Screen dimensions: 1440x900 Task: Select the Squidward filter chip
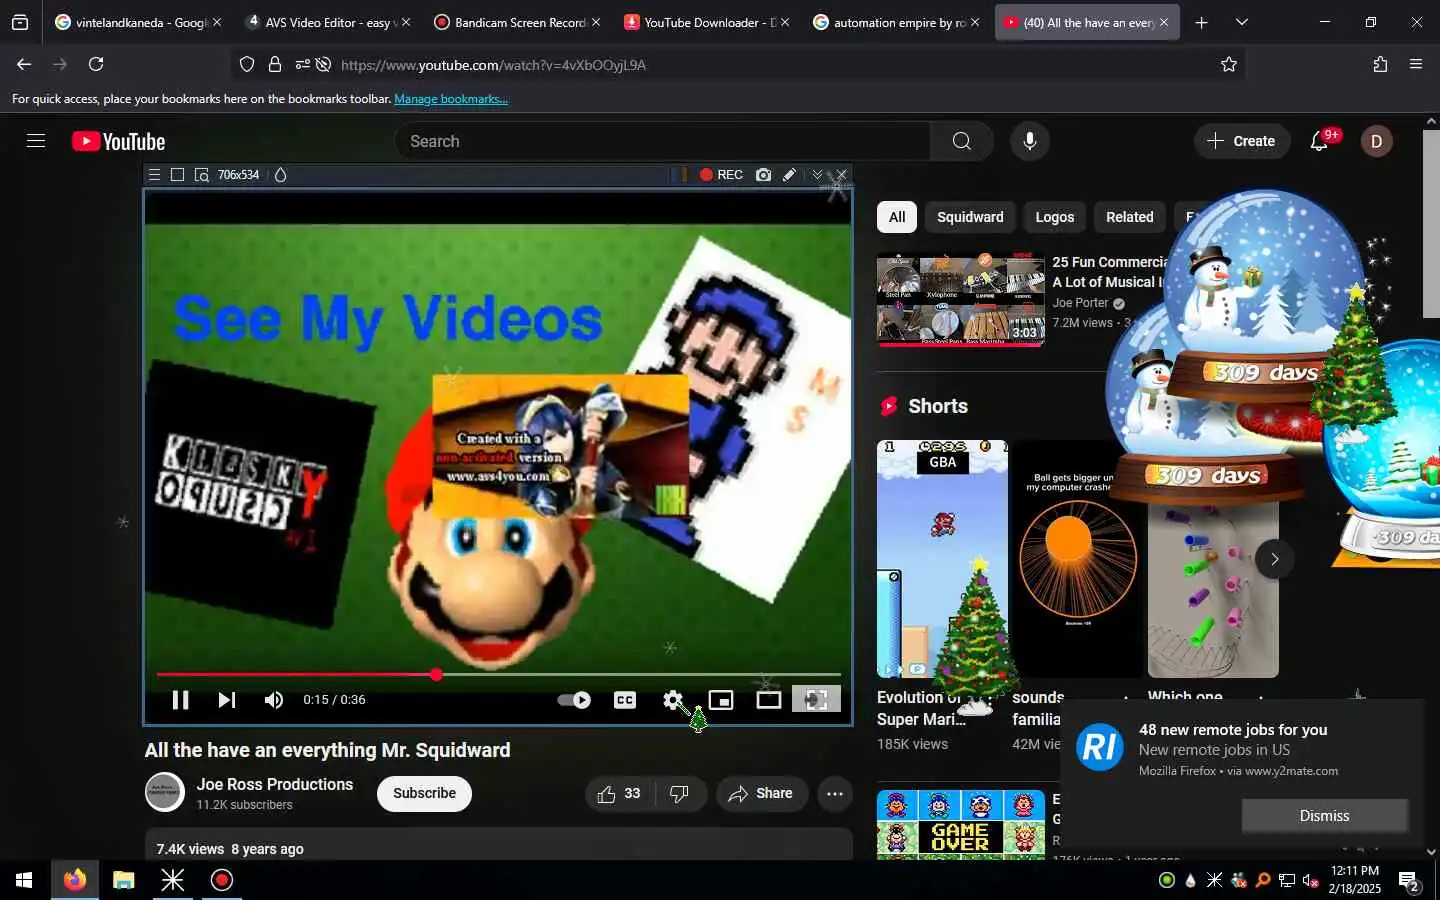(970, 217)
